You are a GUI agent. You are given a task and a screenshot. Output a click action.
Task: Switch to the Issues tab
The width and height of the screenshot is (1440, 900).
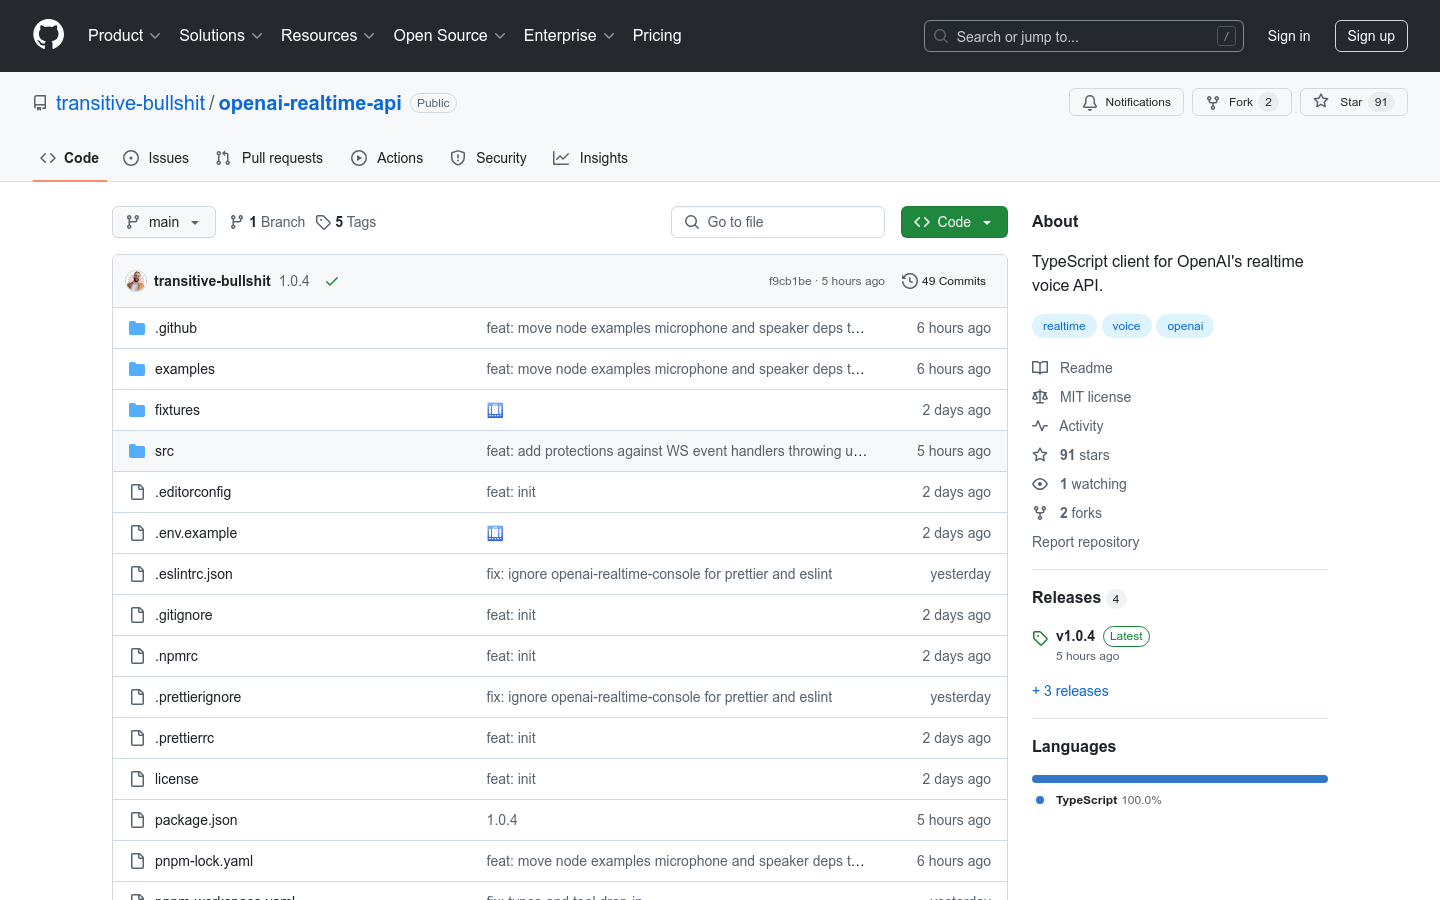[156, 158]
